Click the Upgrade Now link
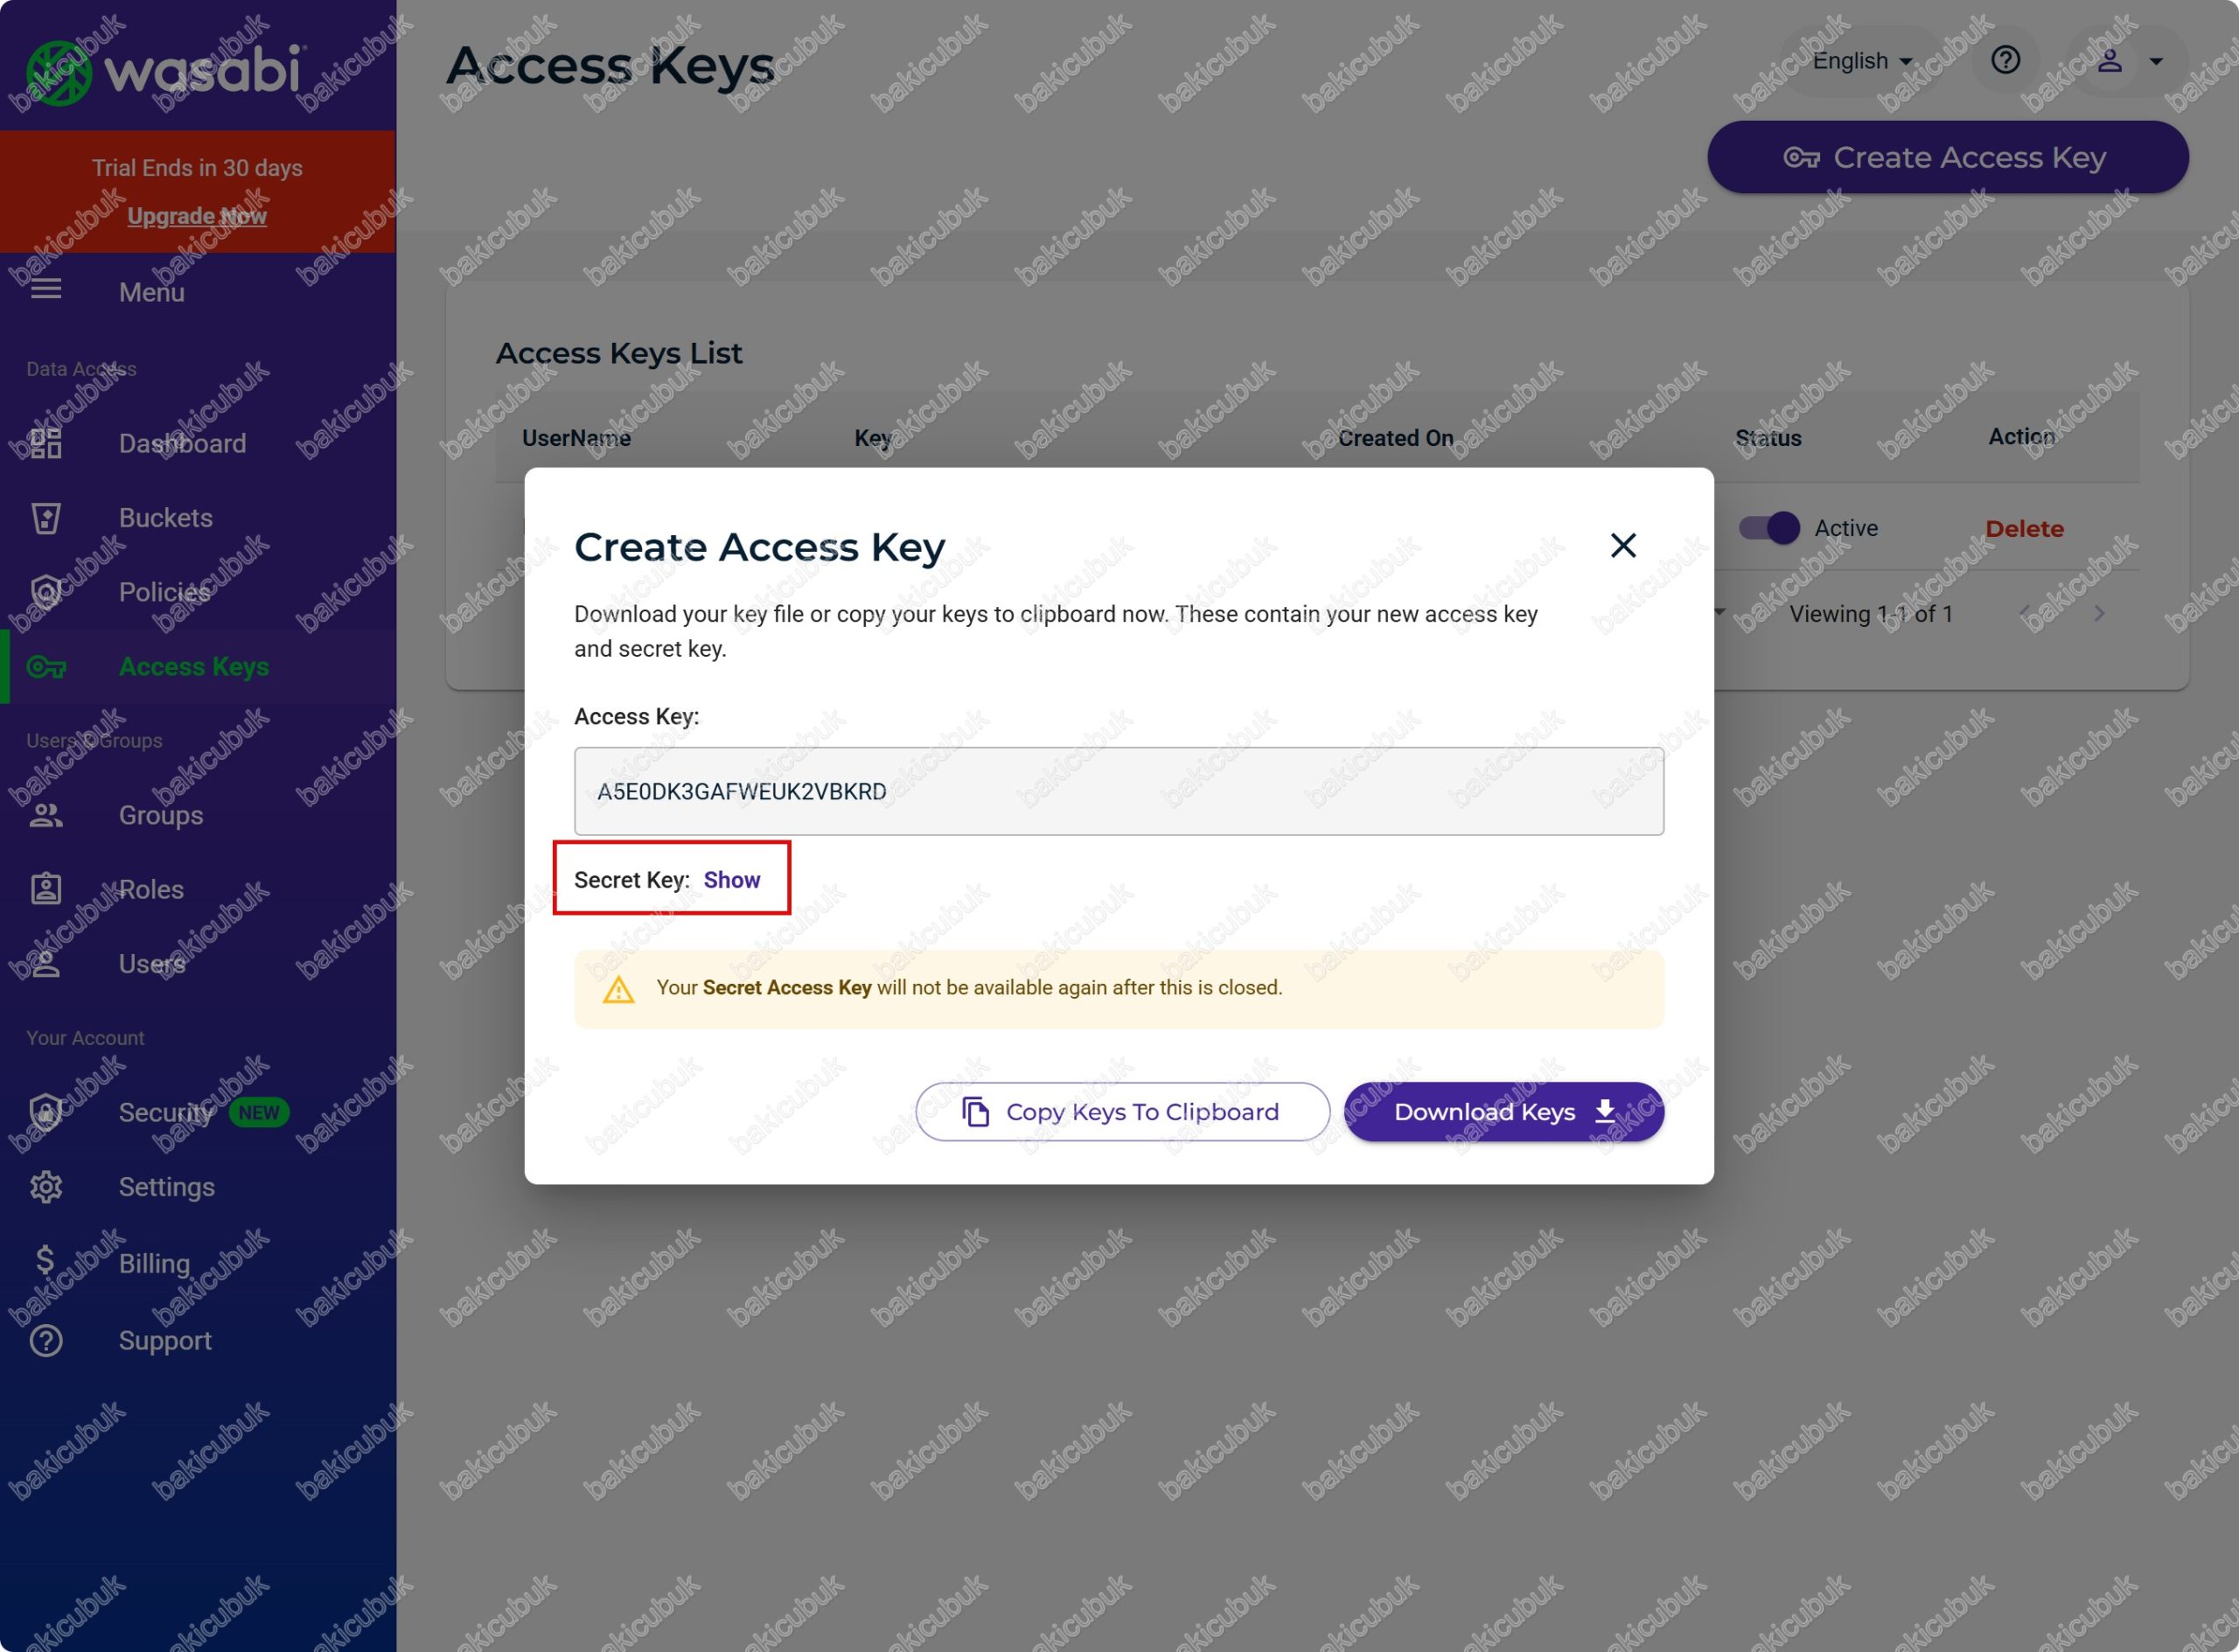 pos(197,216)
